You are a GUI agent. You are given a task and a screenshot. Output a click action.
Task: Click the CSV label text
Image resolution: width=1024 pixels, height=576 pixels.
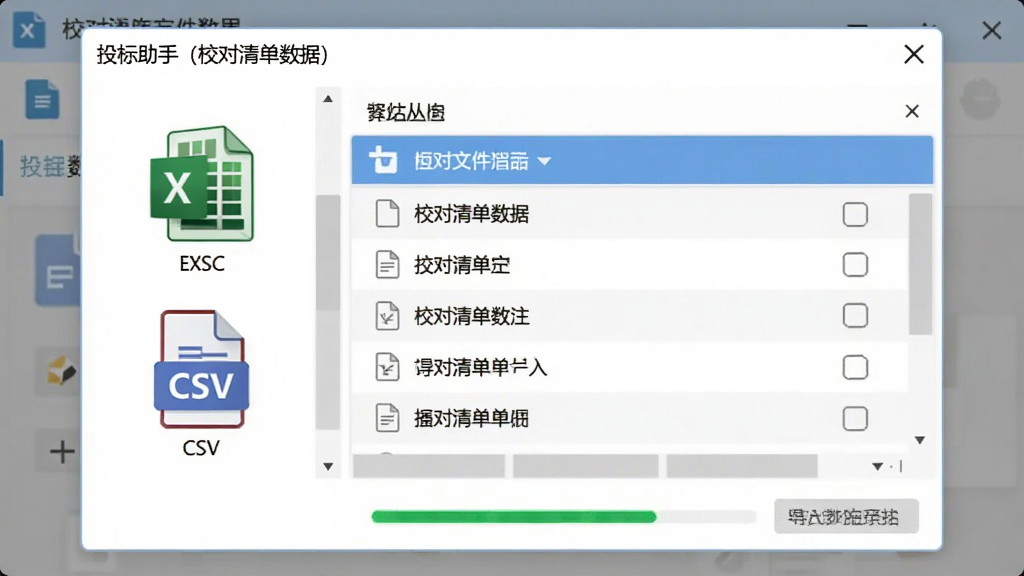pos(201,448)
